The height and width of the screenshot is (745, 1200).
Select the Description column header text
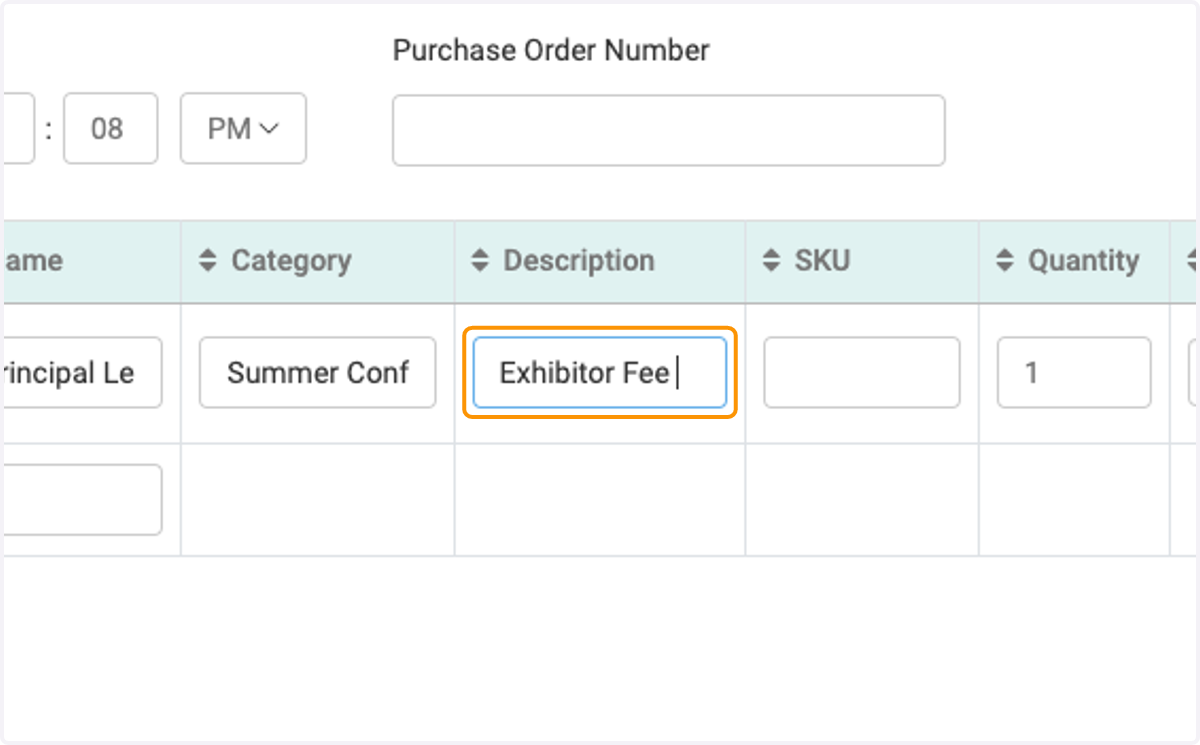click(578, 261)
